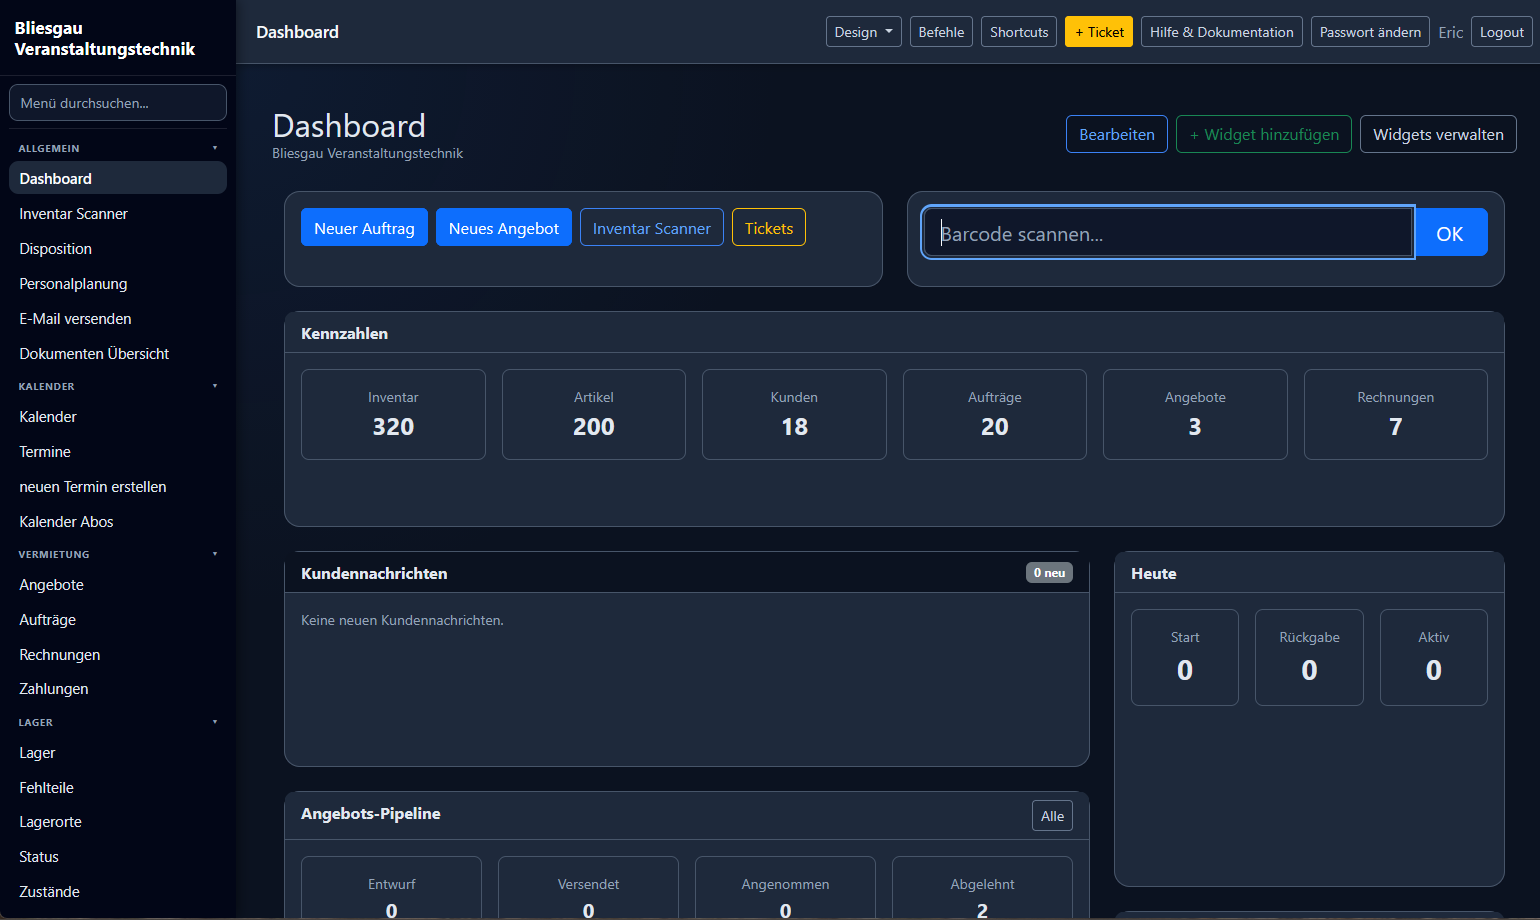This screenshot has height=920, width=1540.
Task: Open Personalplanung page
Action: [118, 284]
